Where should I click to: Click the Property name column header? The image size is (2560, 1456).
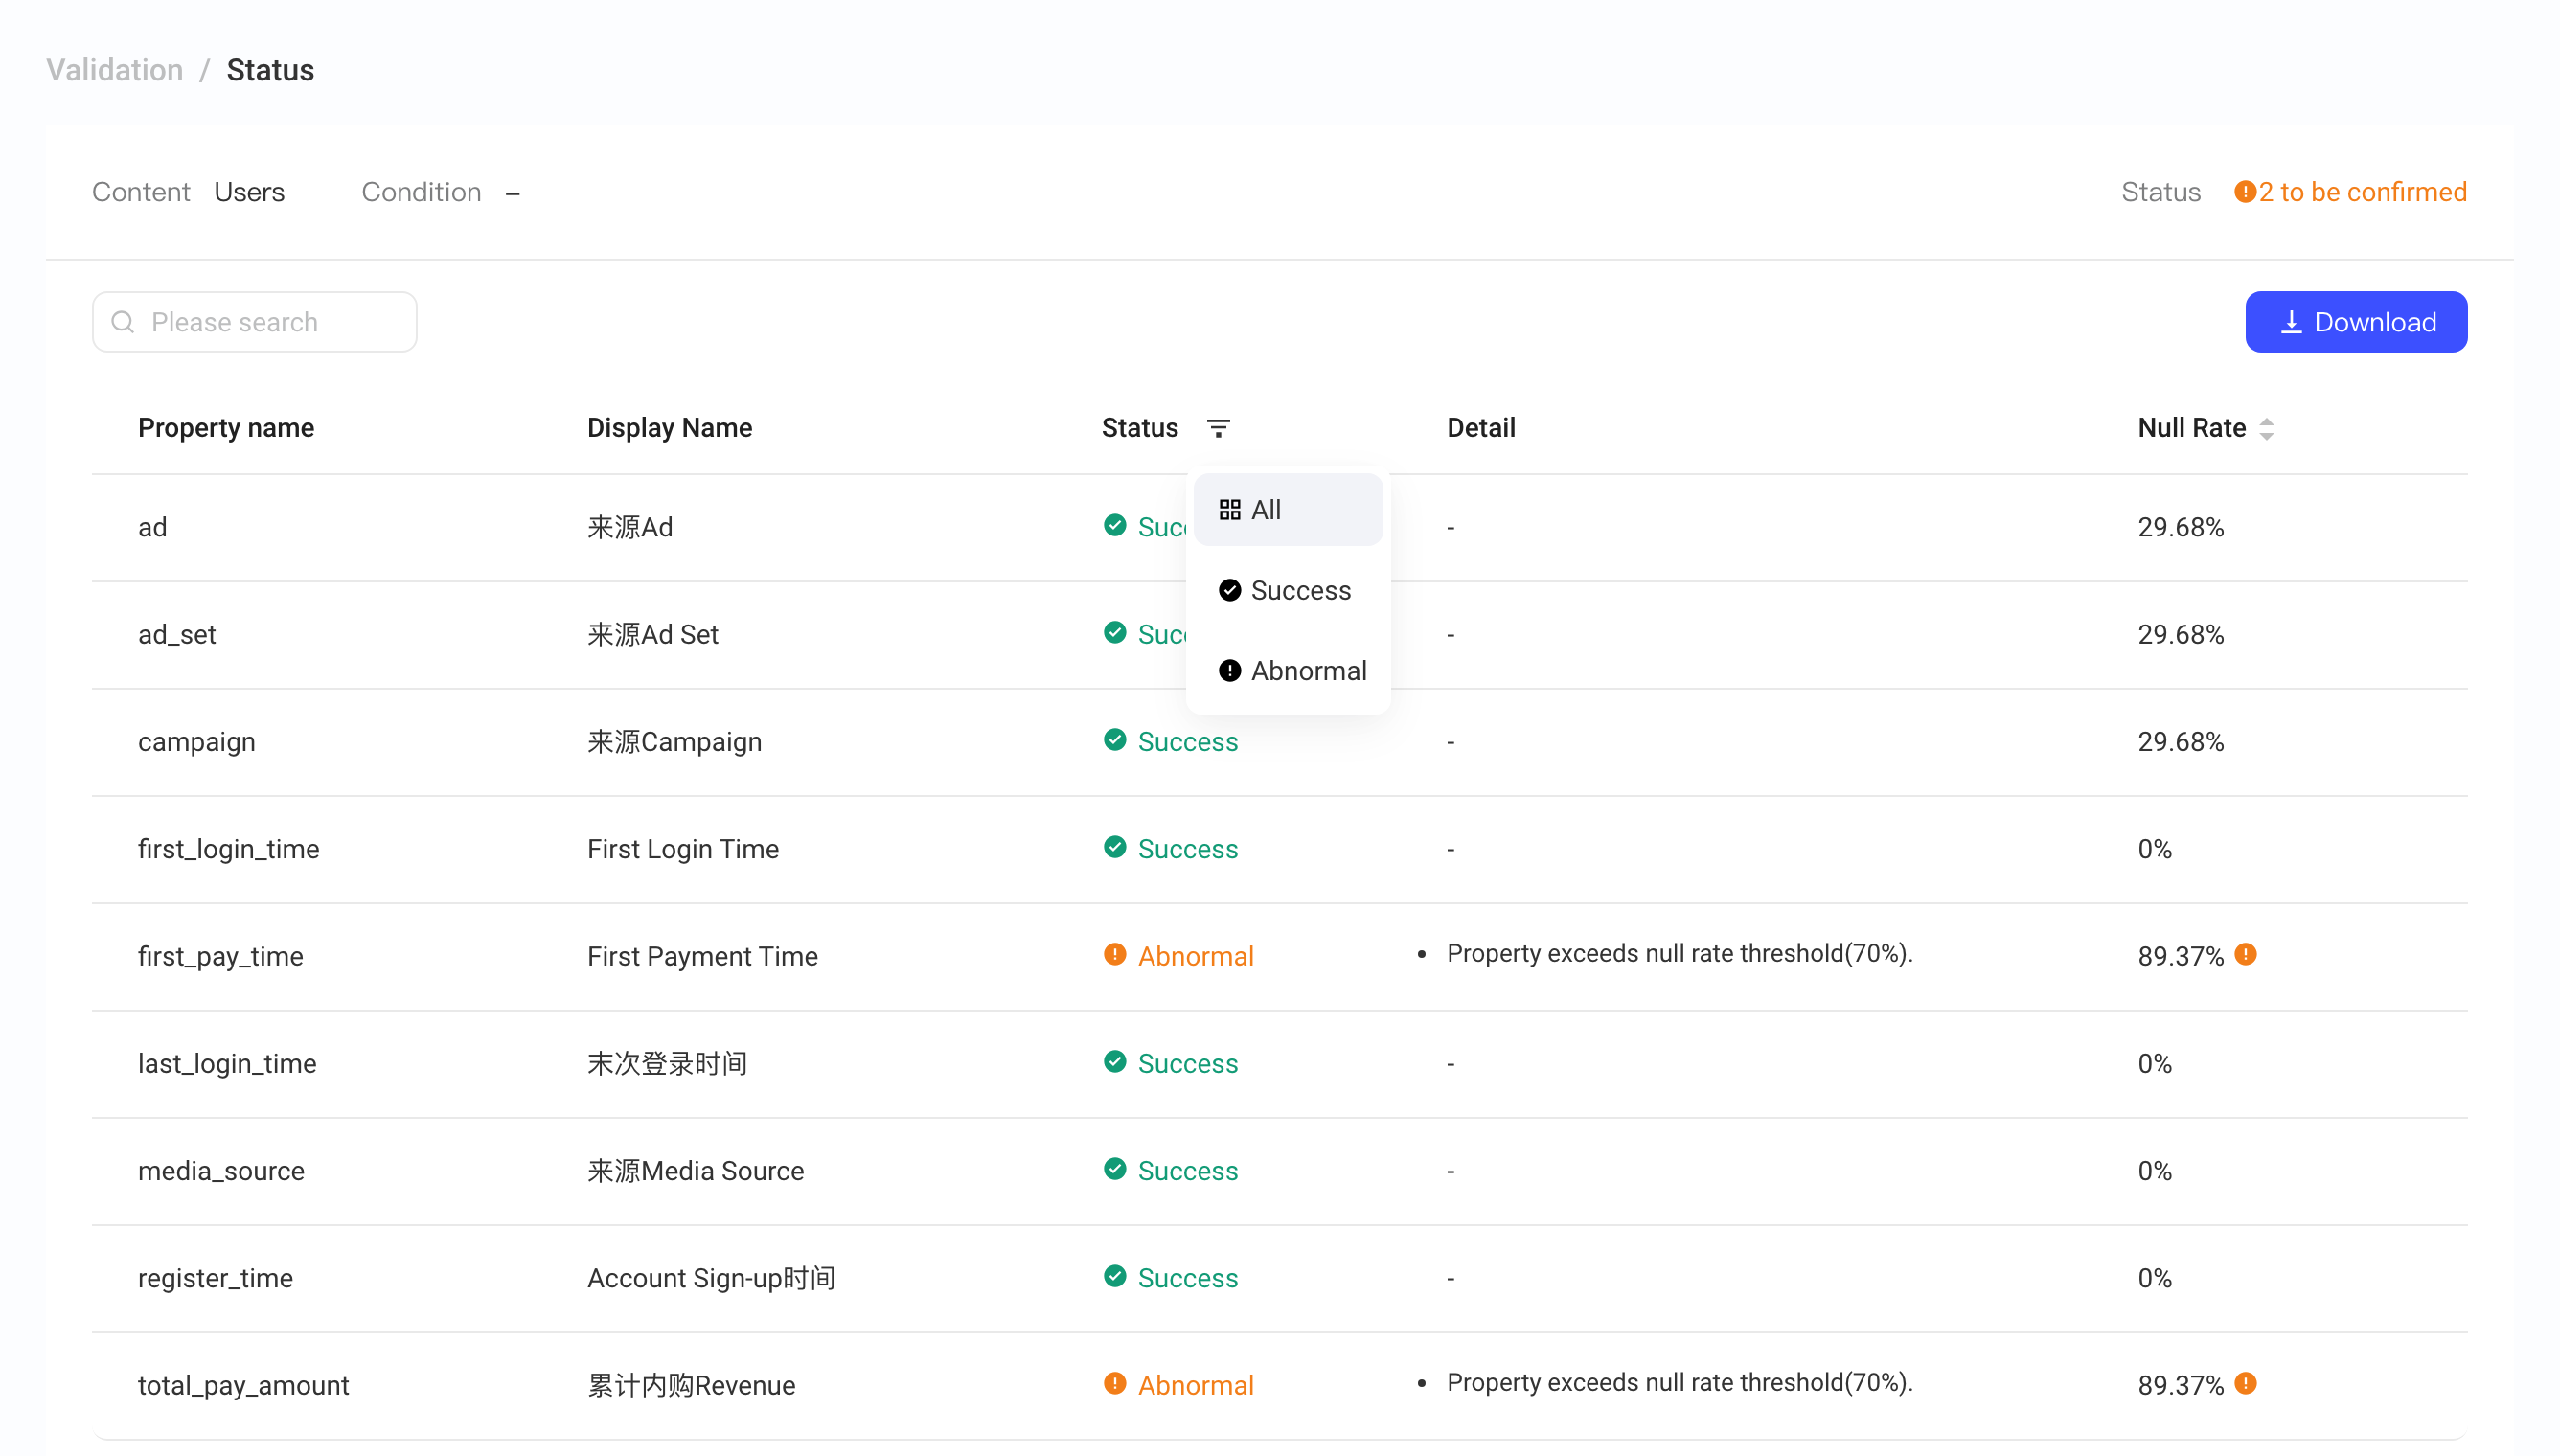point(226,428)
